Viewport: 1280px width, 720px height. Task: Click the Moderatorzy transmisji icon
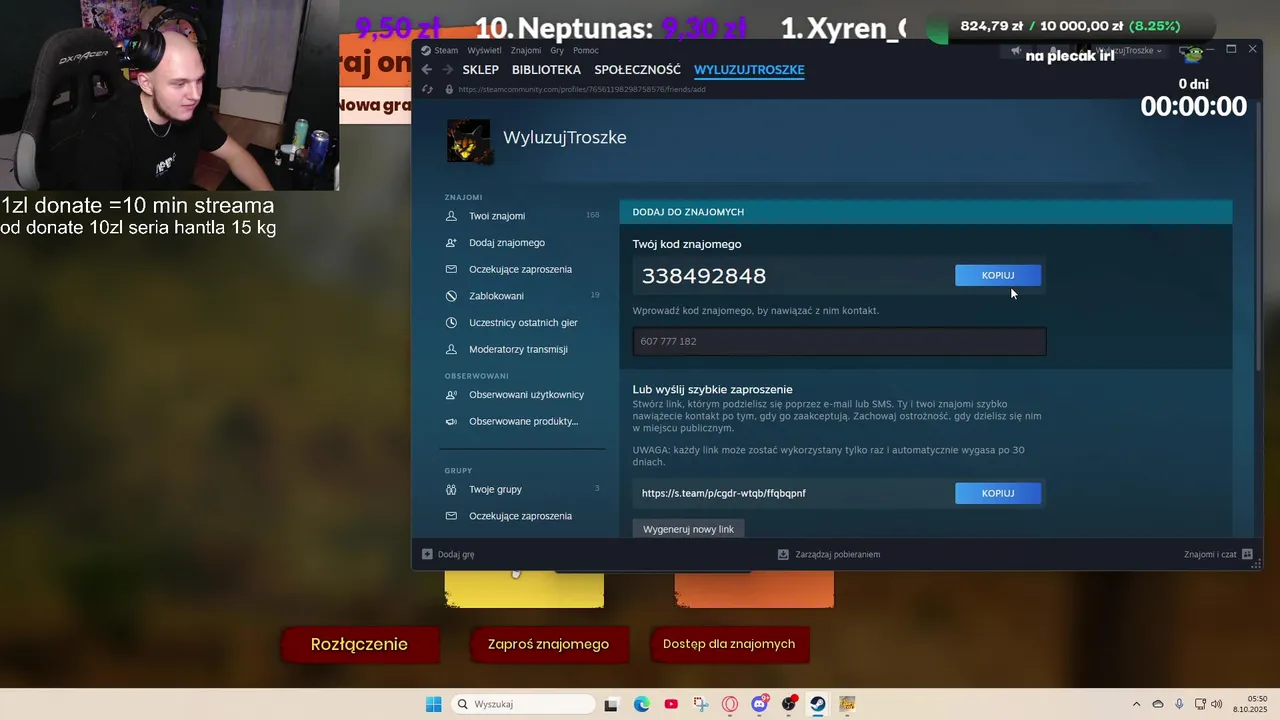coord(451,349)
